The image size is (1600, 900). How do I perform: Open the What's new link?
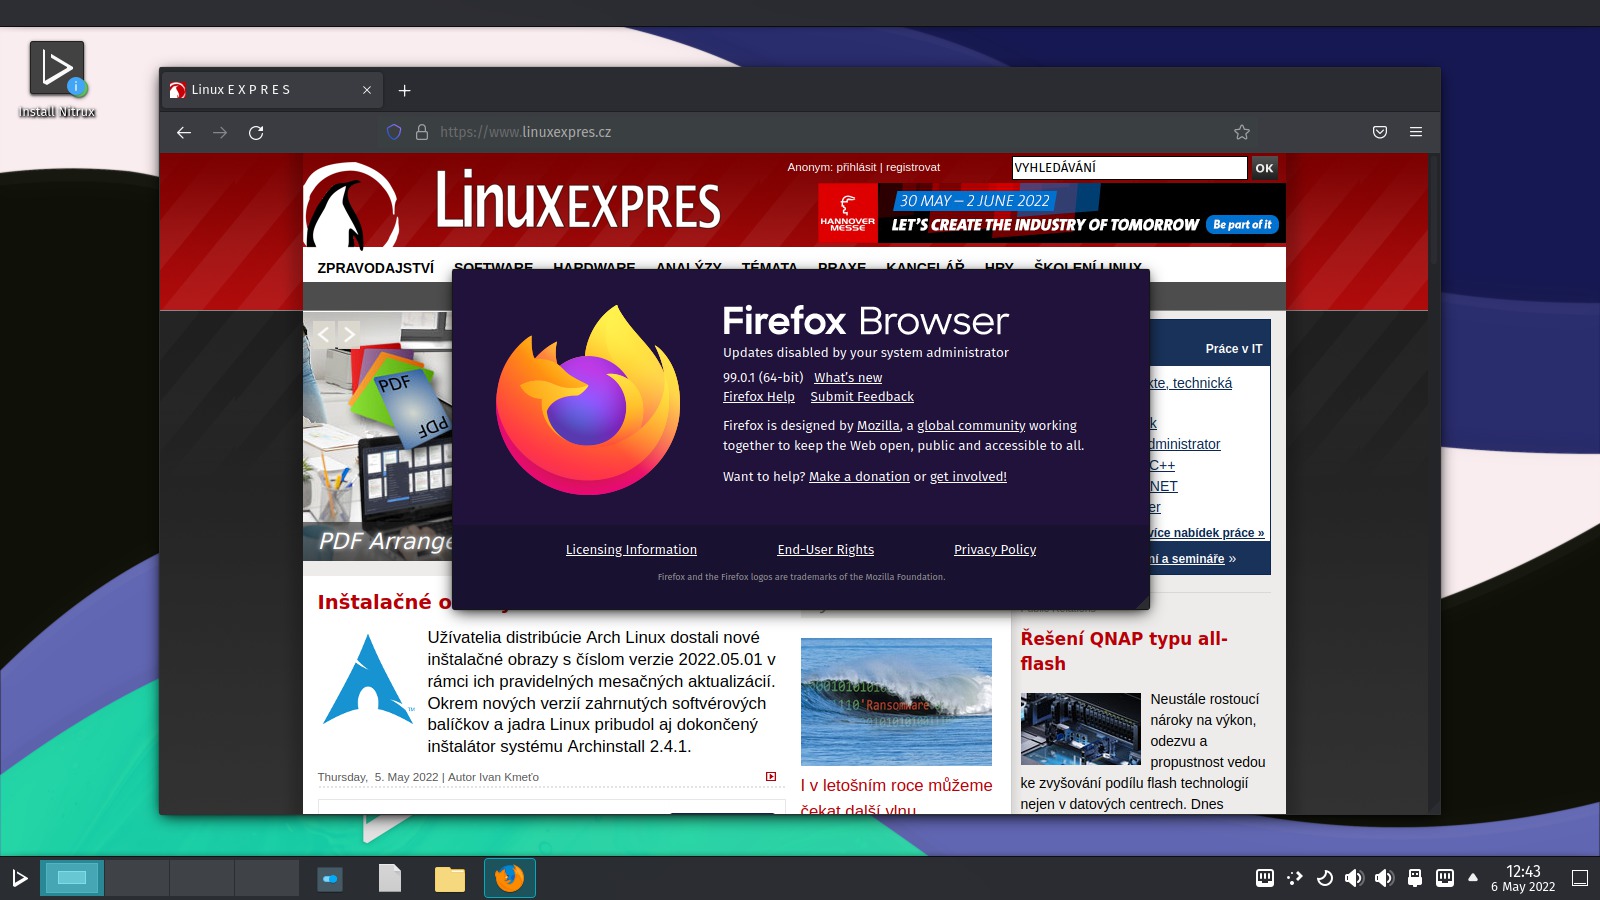coord(848,378)
